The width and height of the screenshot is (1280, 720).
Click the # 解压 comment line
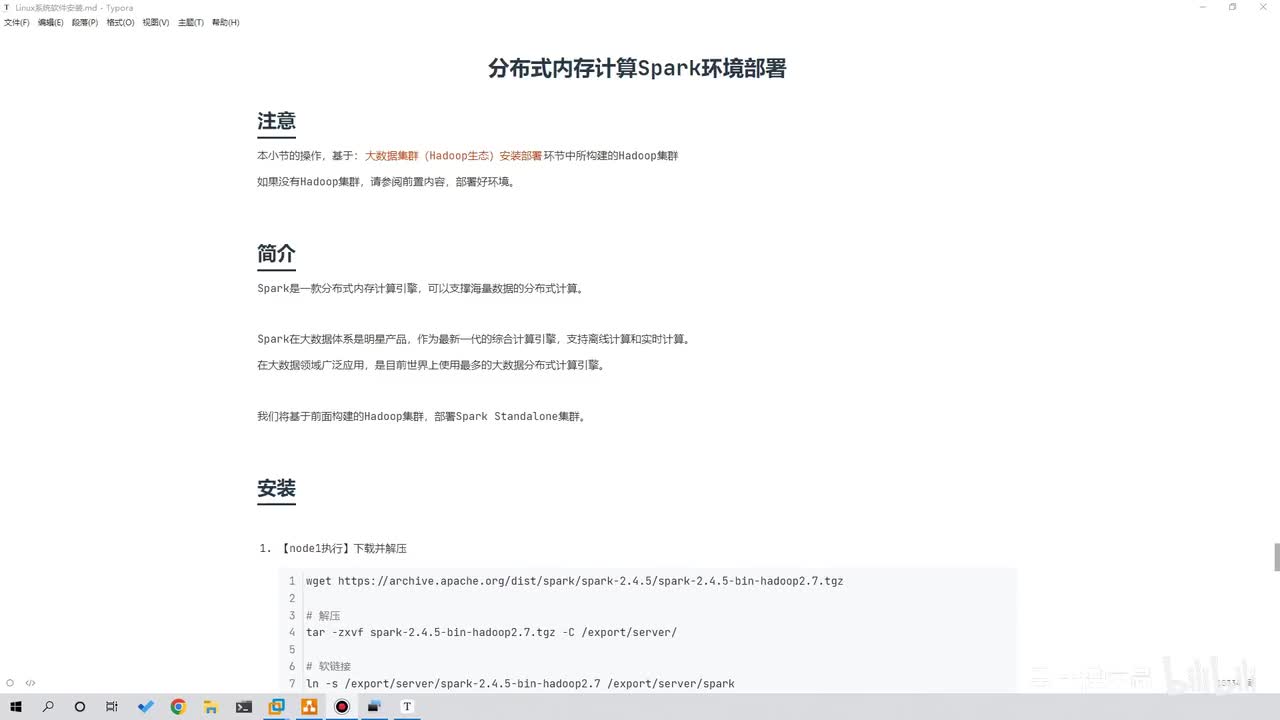(x=323, y=615)
